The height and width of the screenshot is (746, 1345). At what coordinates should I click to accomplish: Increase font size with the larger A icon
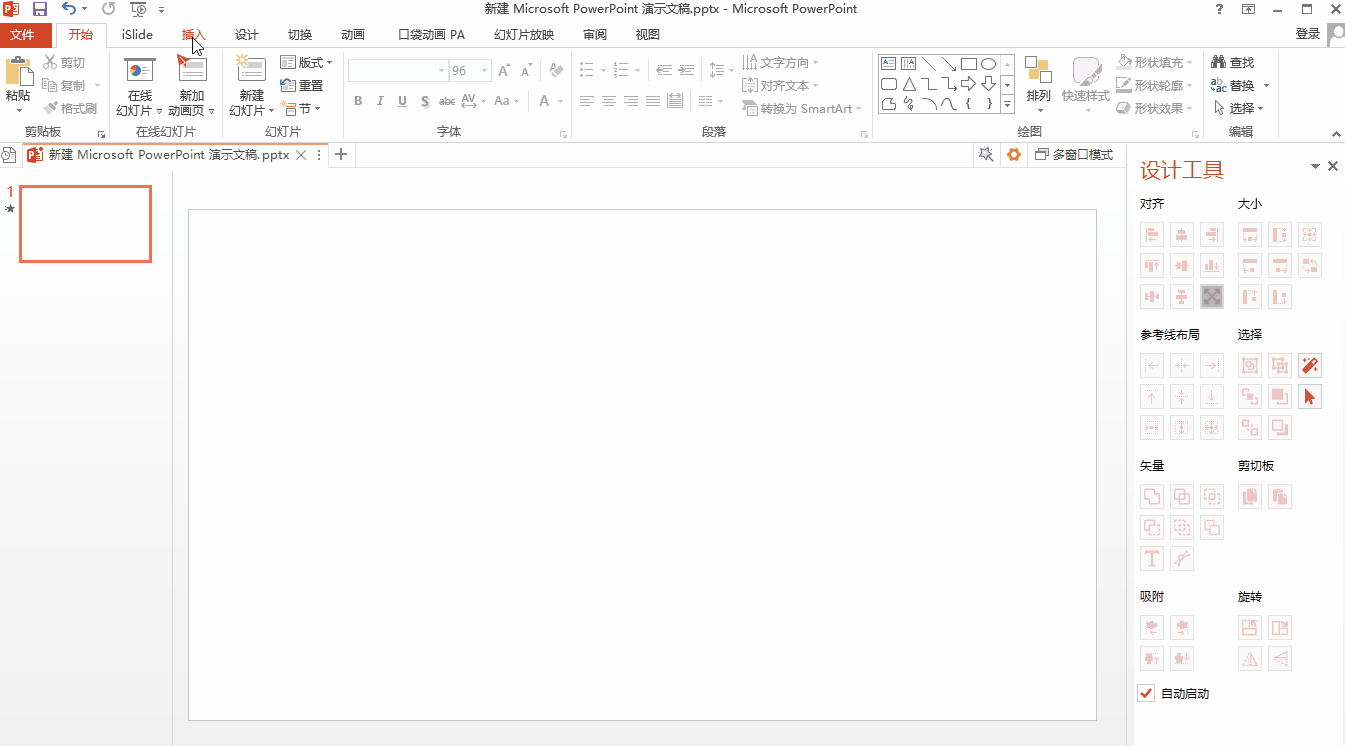(504, 71)
